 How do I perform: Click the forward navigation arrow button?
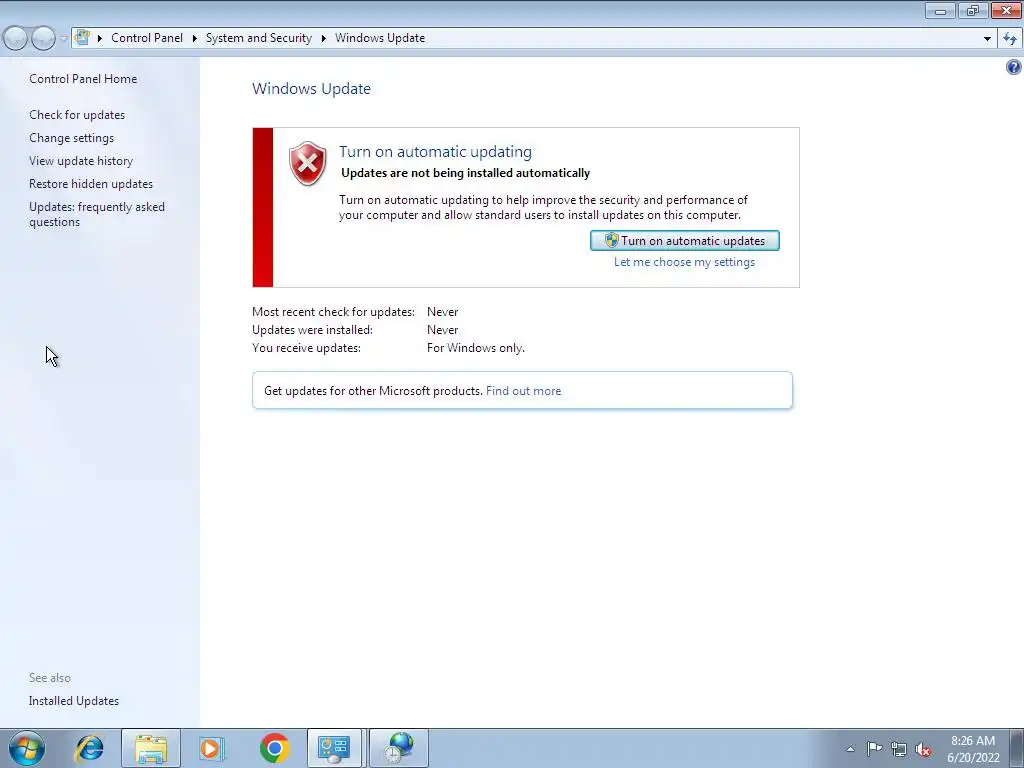43,39
